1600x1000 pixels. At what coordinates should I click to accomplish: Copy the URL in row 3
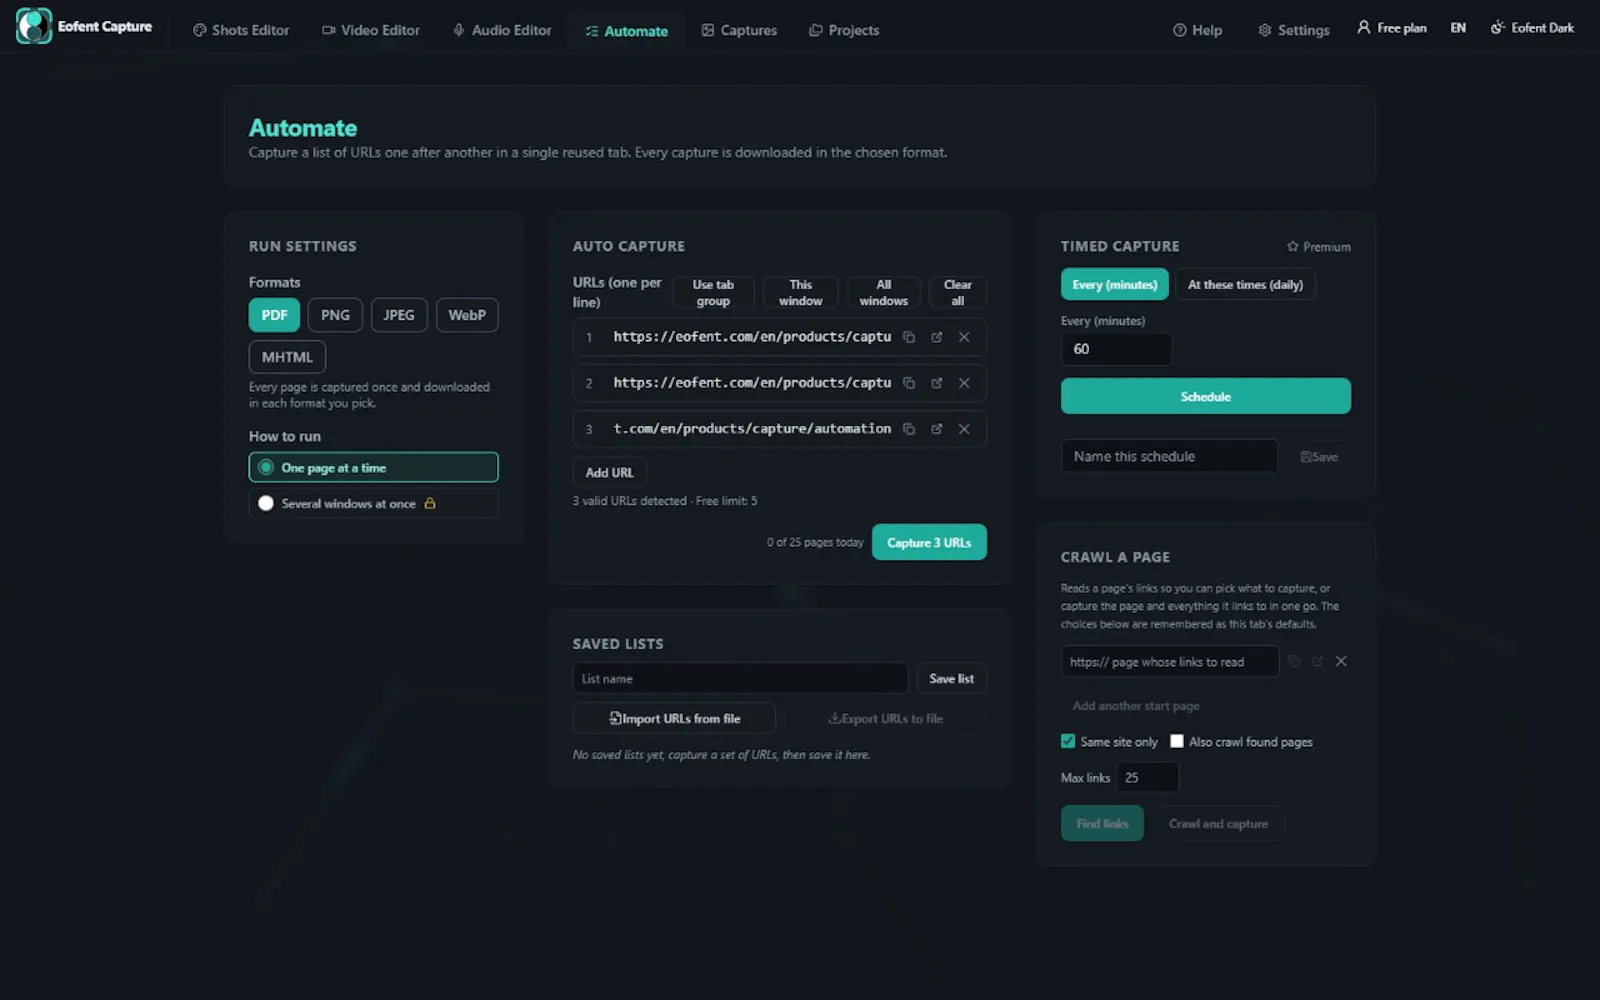click(x=909, y=429)
